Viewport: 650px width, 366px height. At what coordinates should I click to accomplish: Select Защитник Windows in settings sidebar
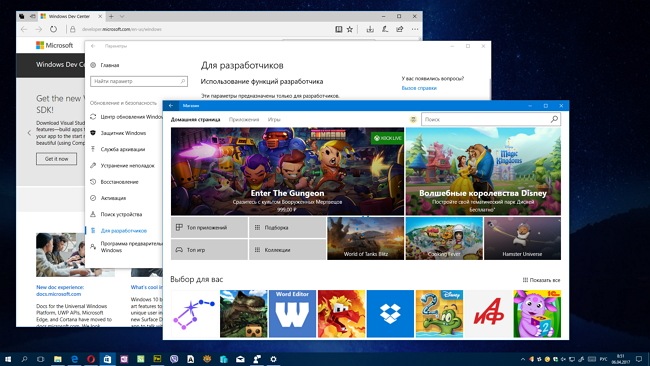point(123,133)
